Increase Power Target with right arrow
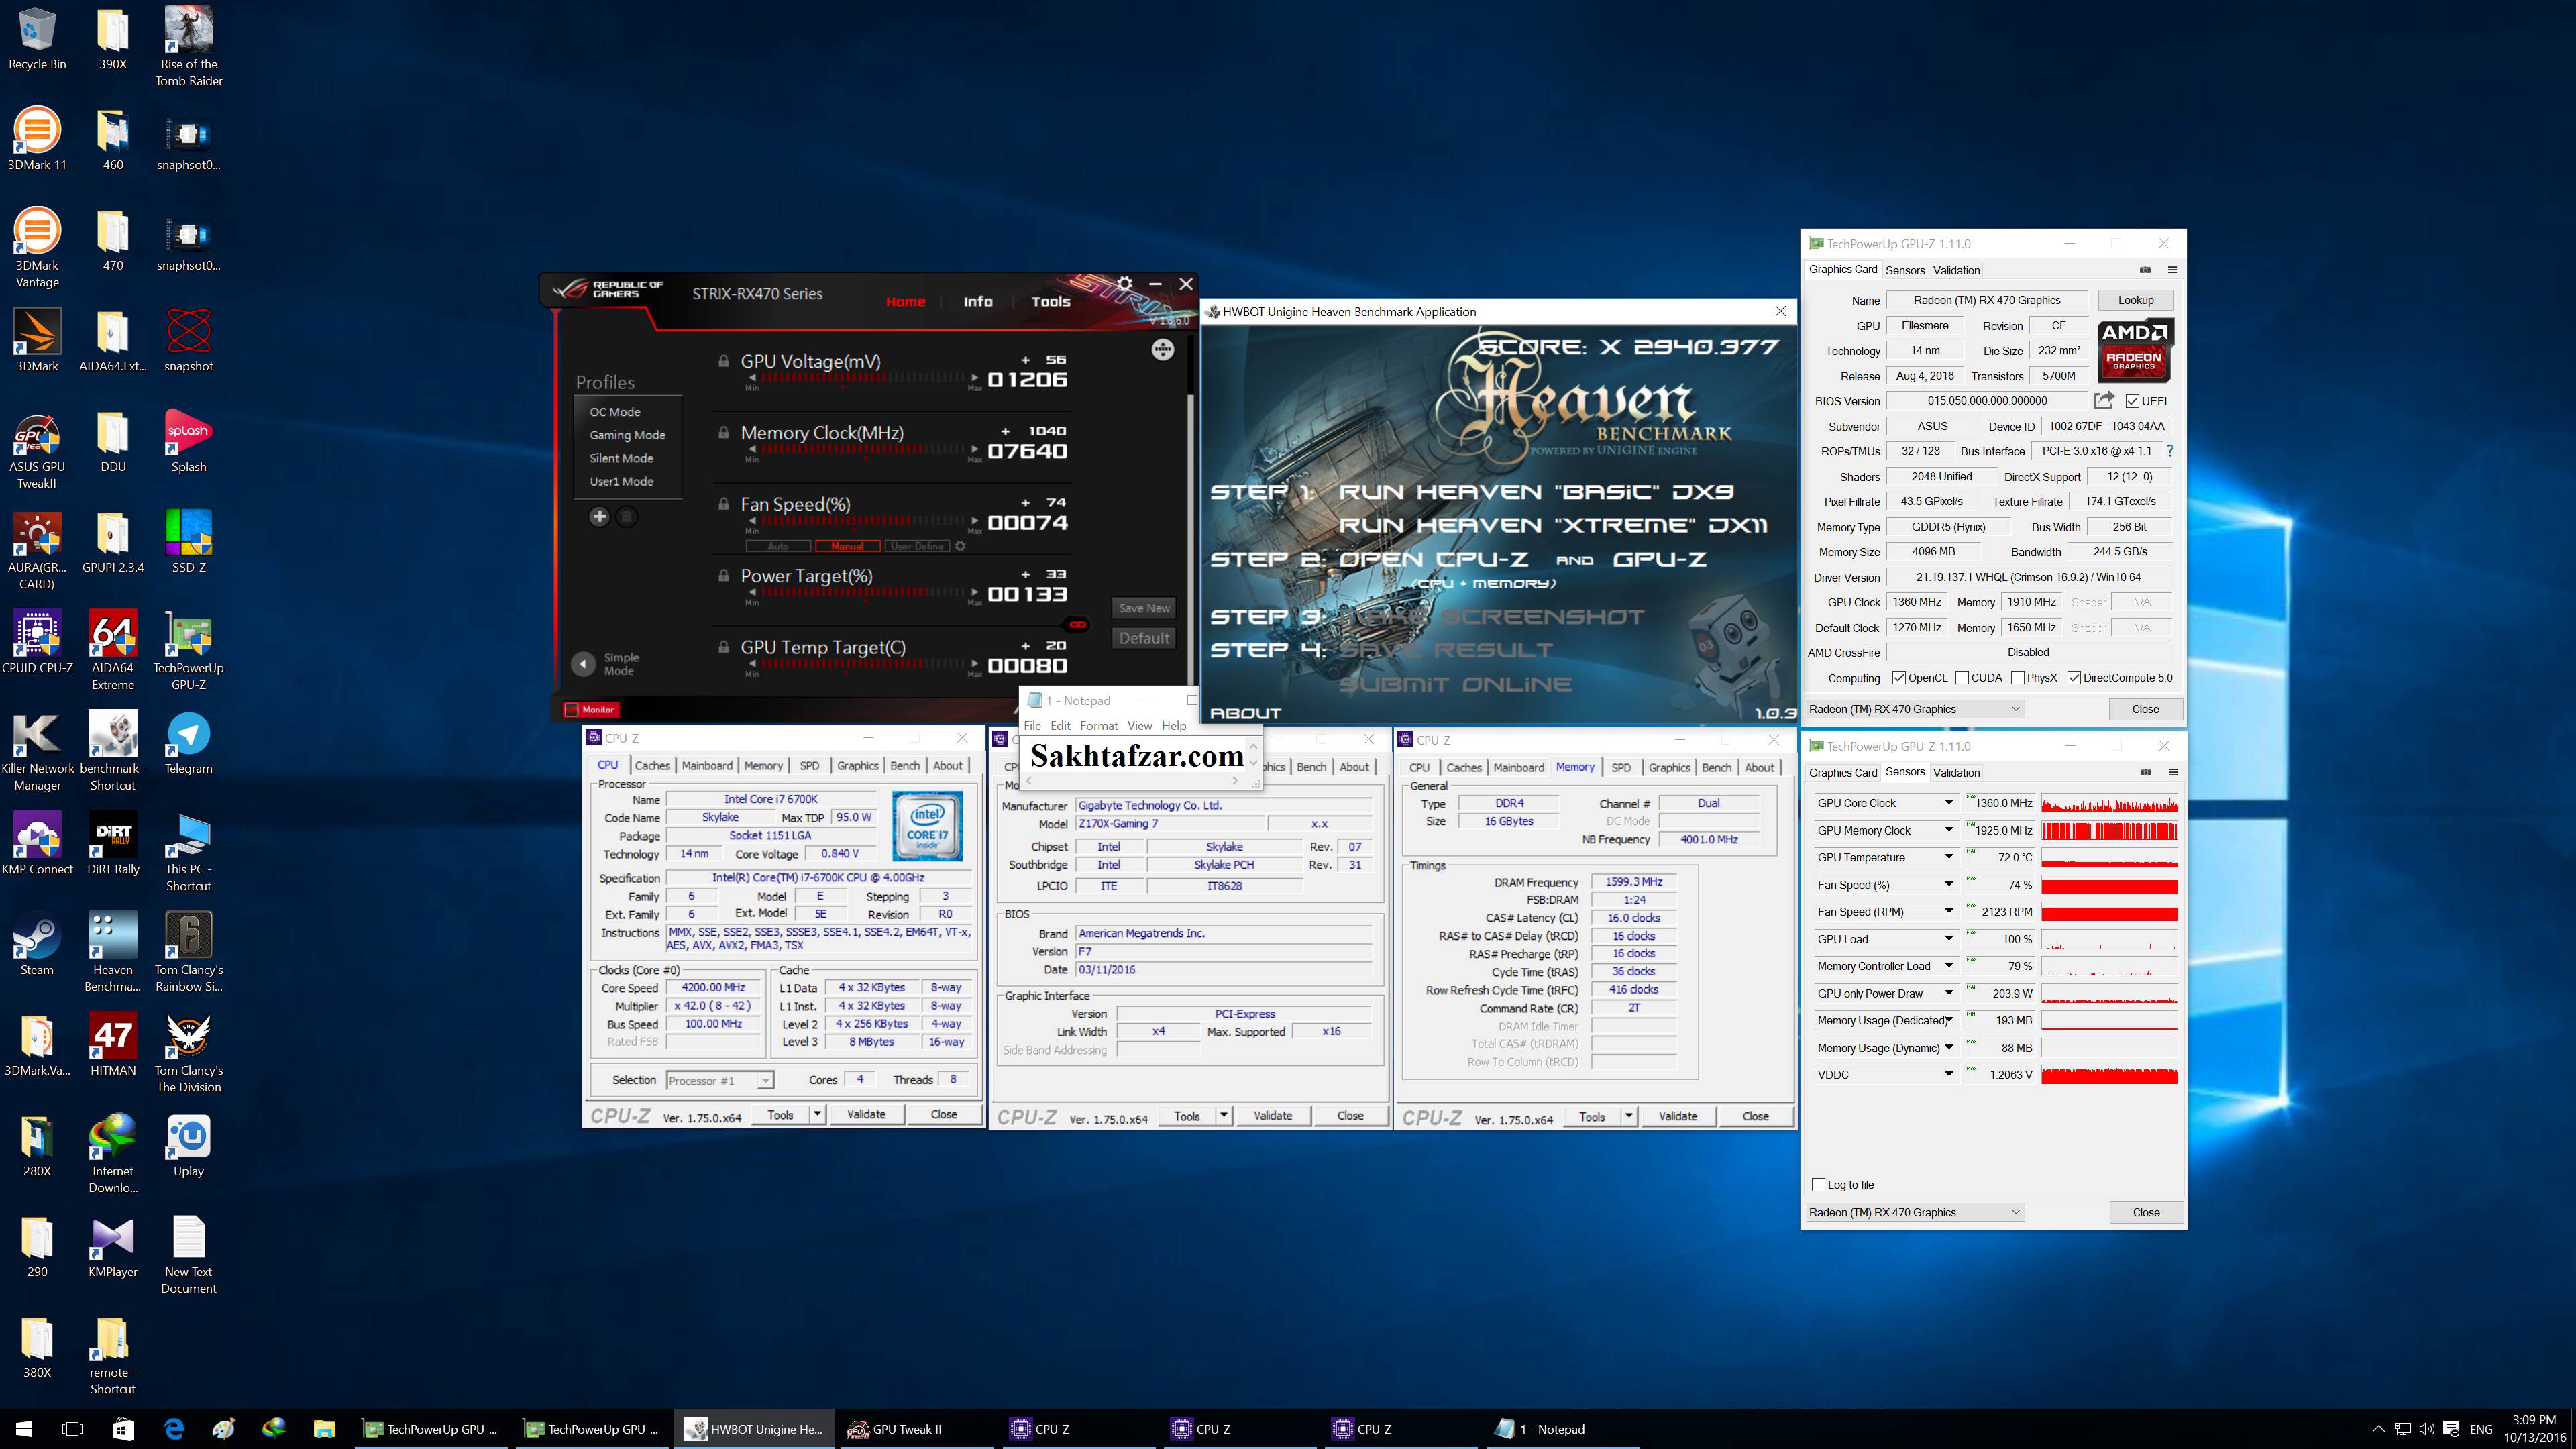2576x1449 pixels. coord(975,593)
